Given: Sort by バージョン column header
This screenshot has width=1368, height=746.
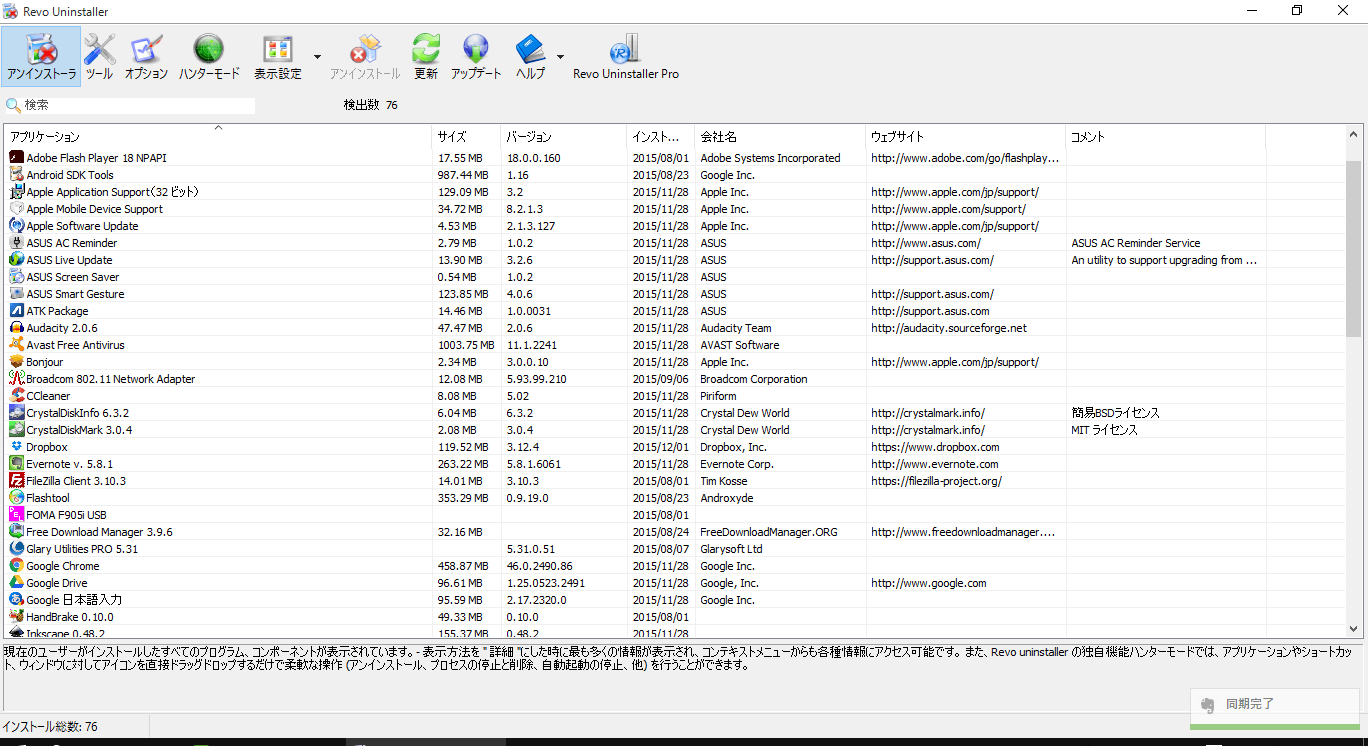Looking at the screenshot, I should coord(563,136).
